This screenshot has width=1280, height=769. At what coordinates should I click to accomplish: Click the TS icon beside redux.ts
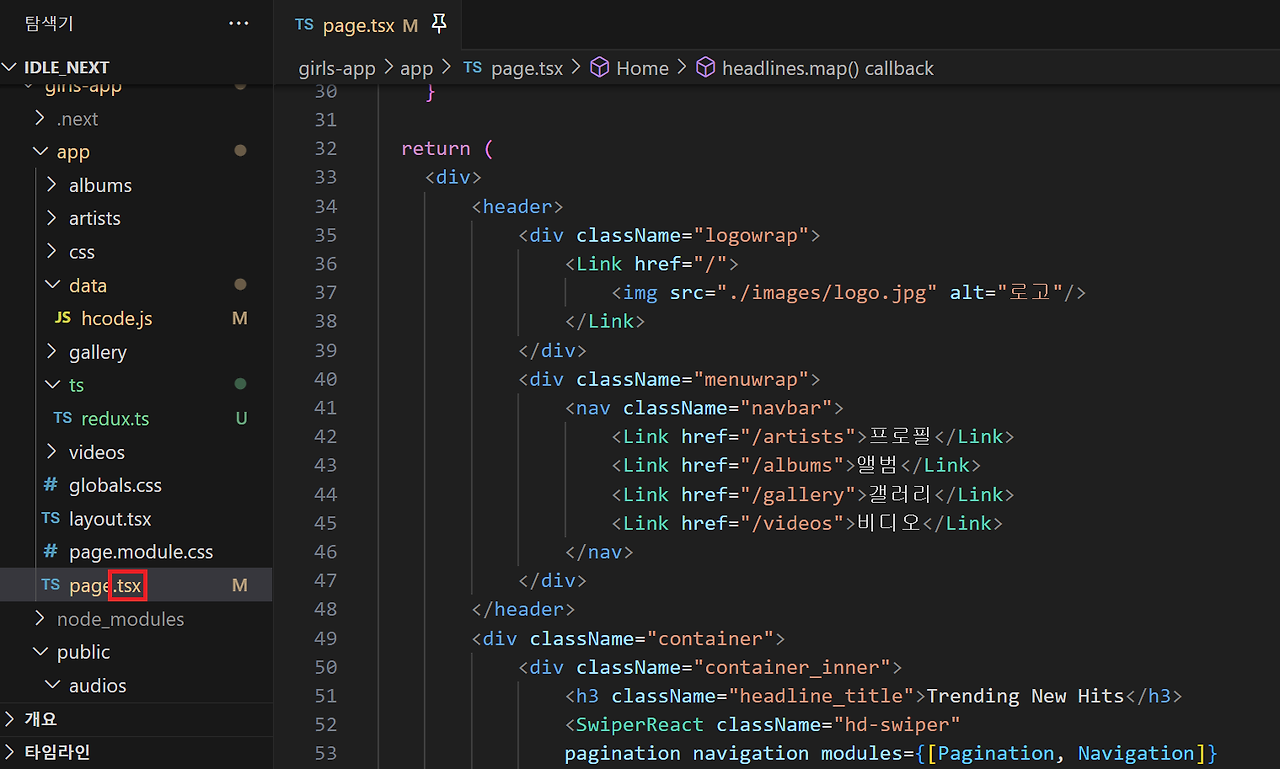(62, 418)
